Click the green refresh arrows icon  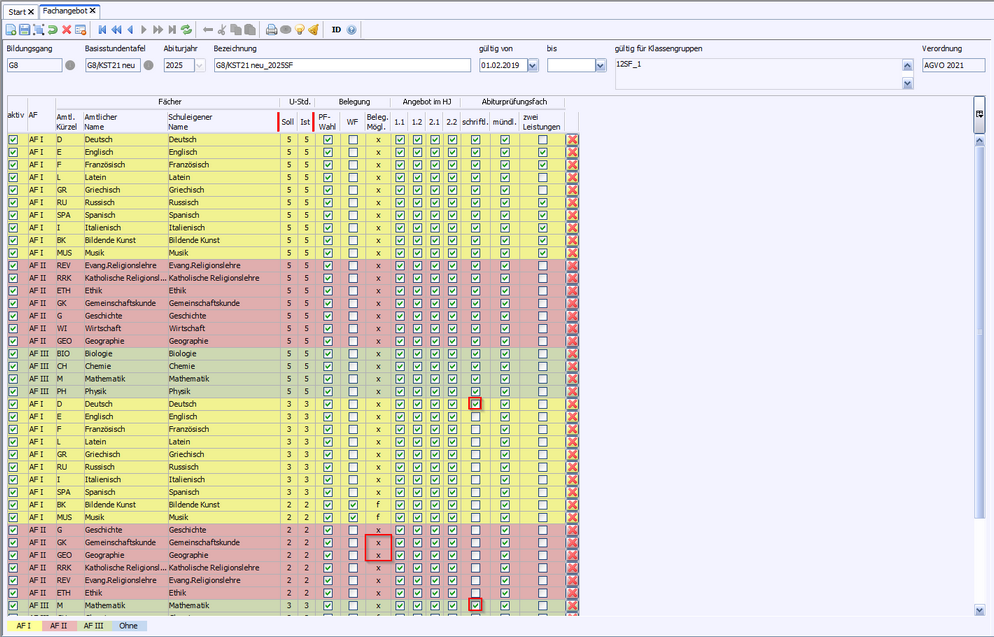tap(186, 30)
